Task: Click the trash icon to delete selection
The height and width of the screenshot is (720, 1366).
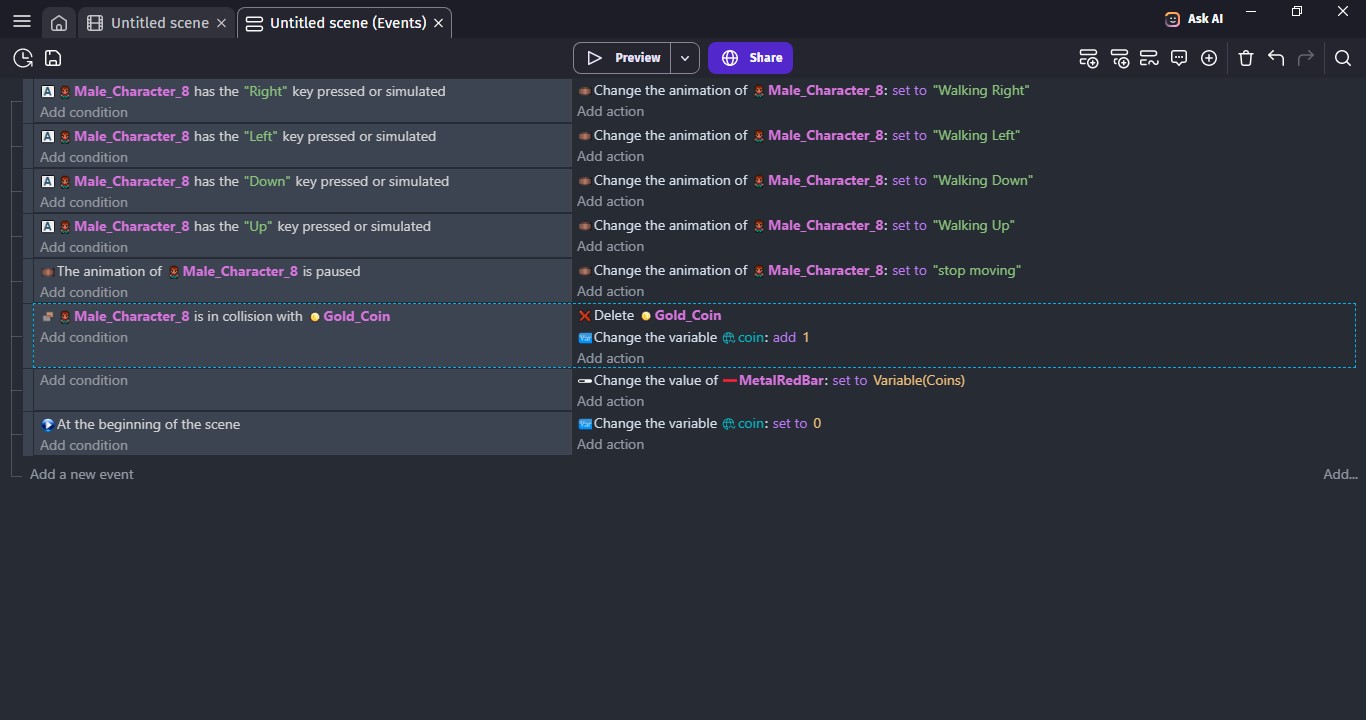Action: pos(1246,58)
